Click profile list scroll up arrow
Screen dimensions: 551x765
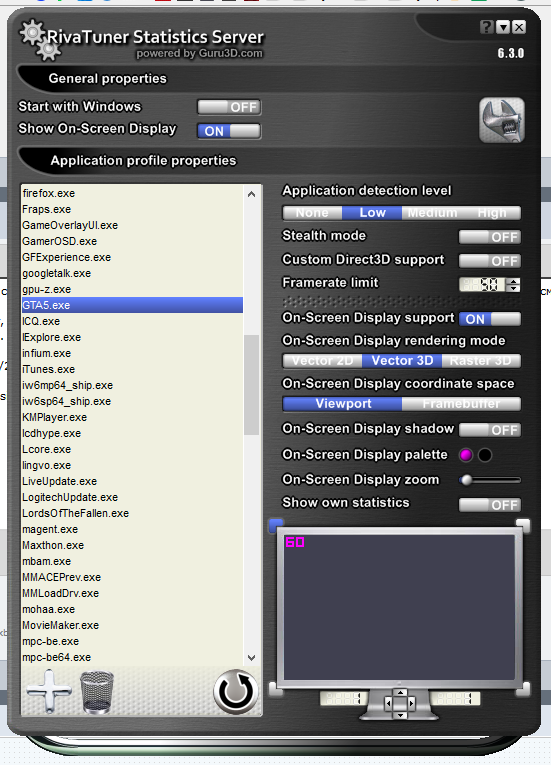coord(251,194)
